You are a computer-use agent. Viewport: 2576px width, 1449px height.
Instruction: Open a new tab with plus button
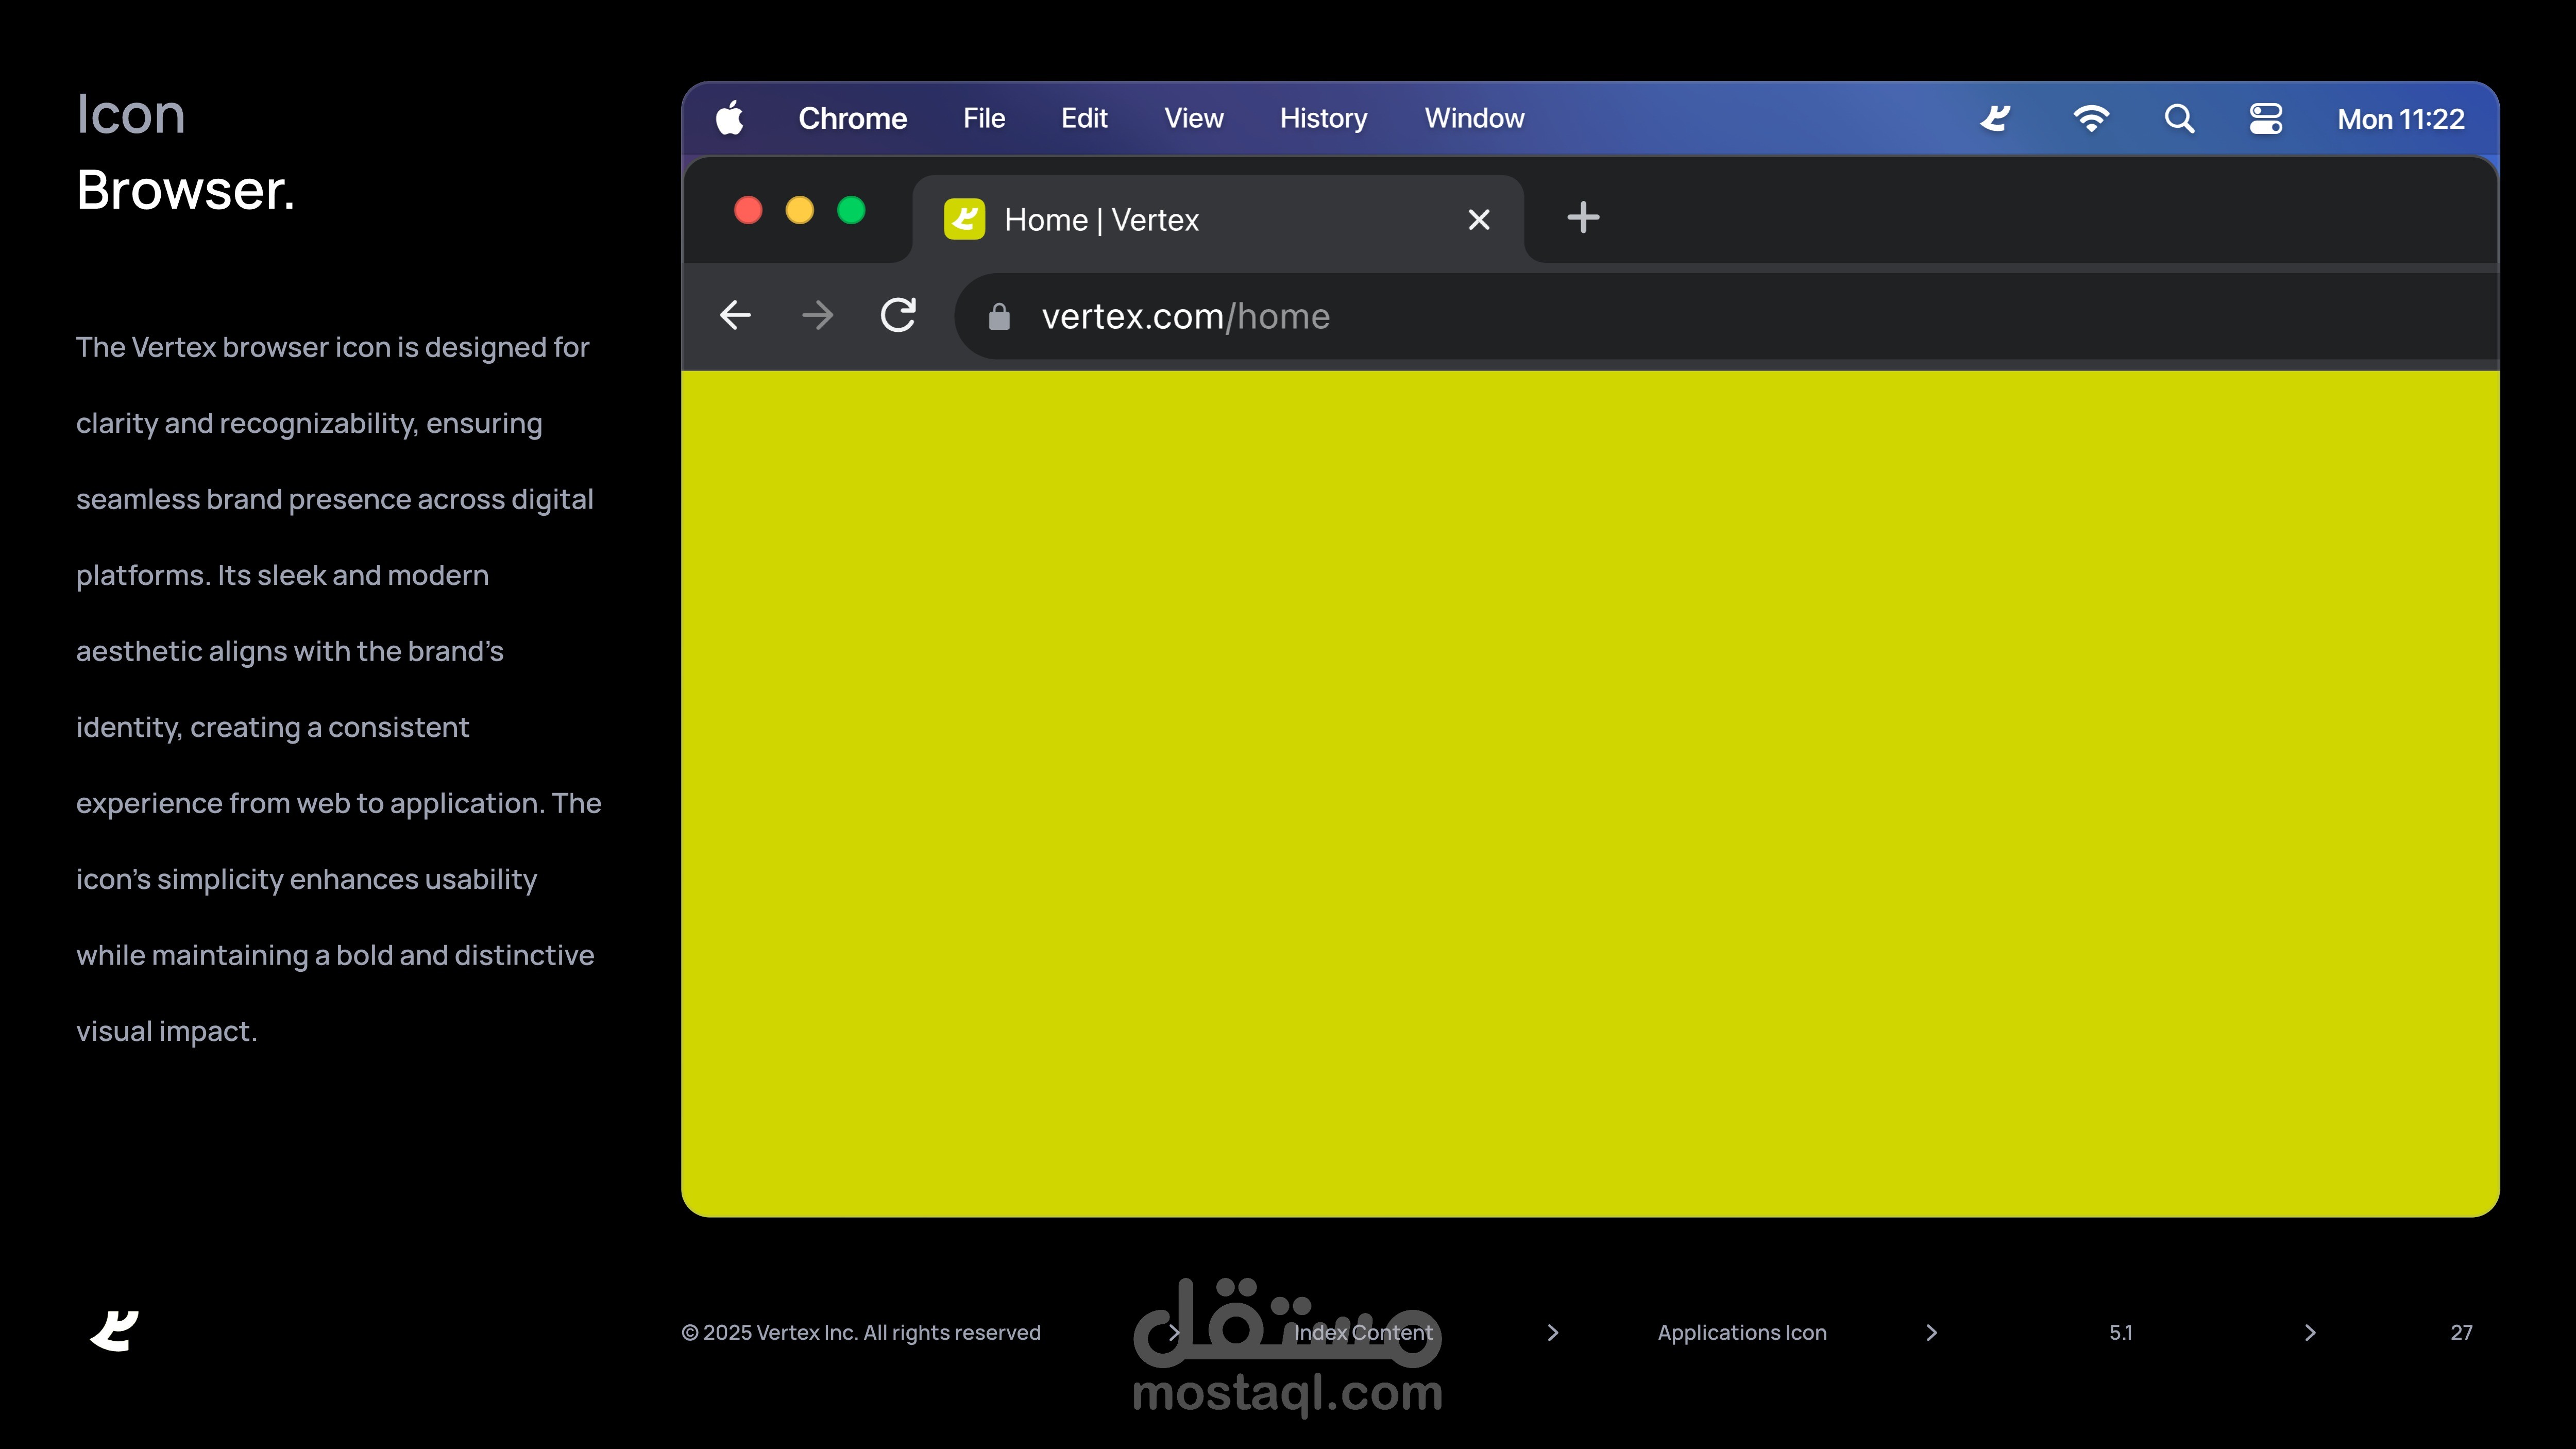point(1583,217)
